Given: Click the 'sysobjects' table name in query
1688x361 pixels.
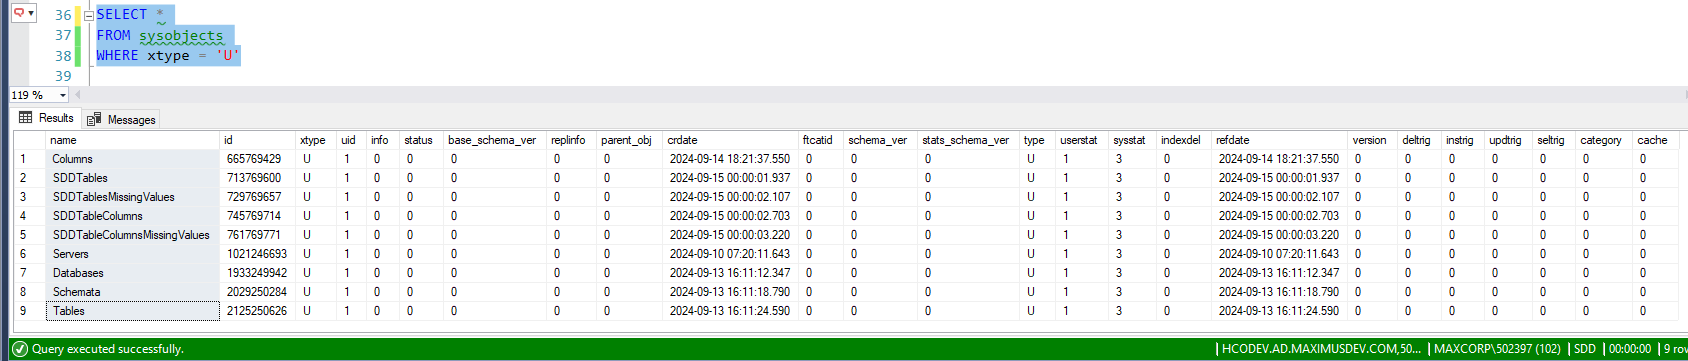Looking at the screenshot, I should tap(181, 35).
